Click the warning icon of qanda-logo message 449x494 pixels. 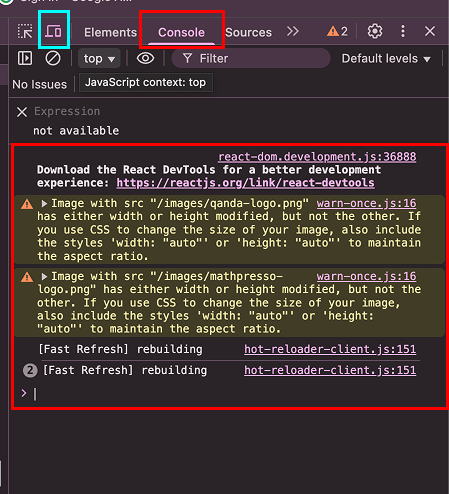[x=27, y=204]
